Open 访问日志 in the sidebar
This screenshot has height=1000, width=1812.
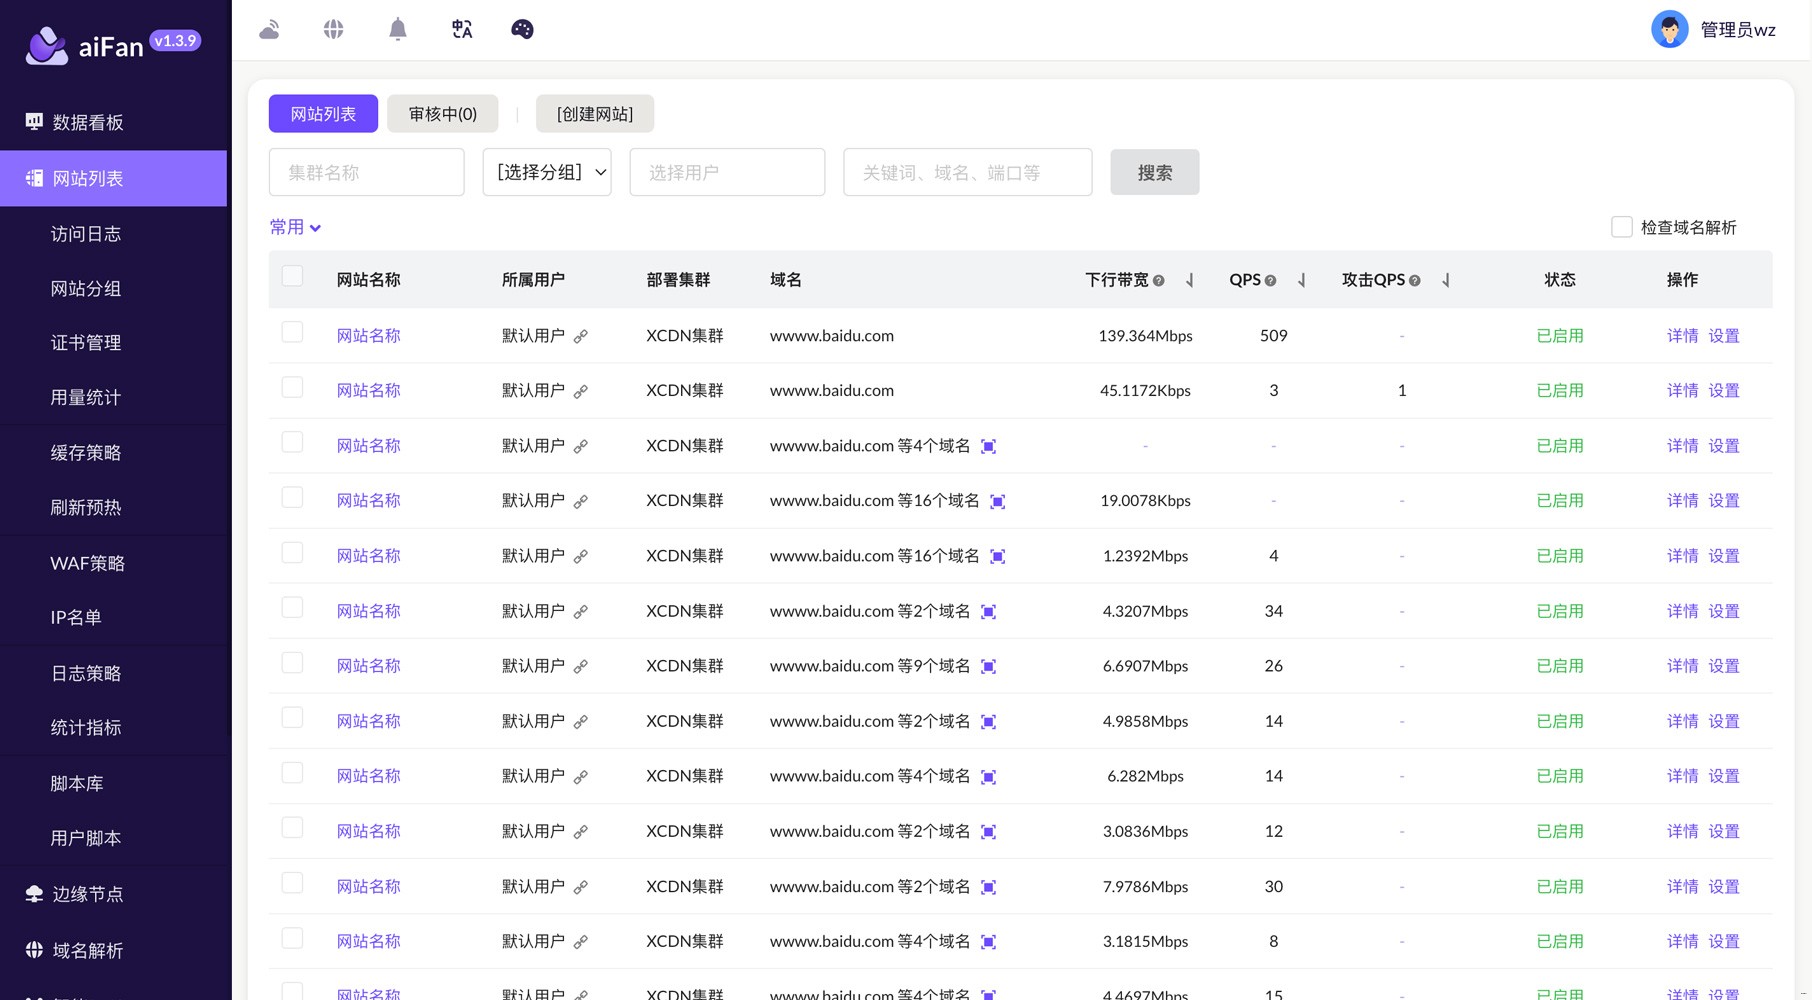pos(86,234)
